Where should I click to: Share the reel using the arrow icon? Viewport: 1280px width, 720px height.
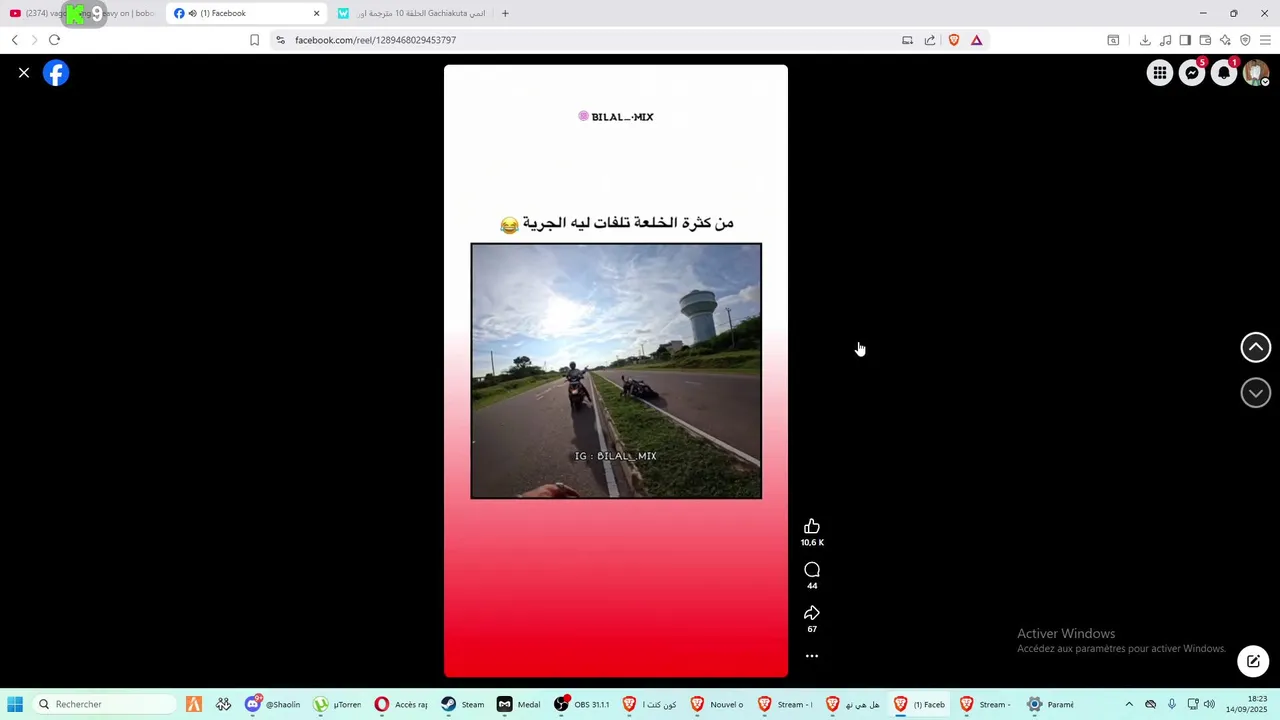pos(812,613)
